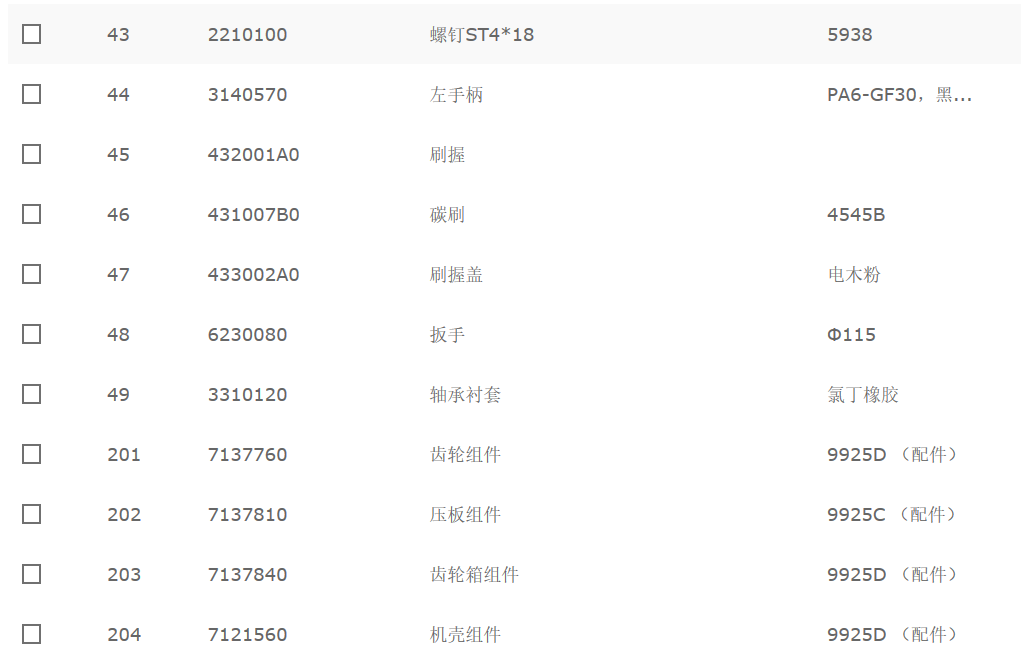Enable the checkbox for row 47 刷握盖
The height and width of the screenshot is (668, 1021).
coord(31,273)
